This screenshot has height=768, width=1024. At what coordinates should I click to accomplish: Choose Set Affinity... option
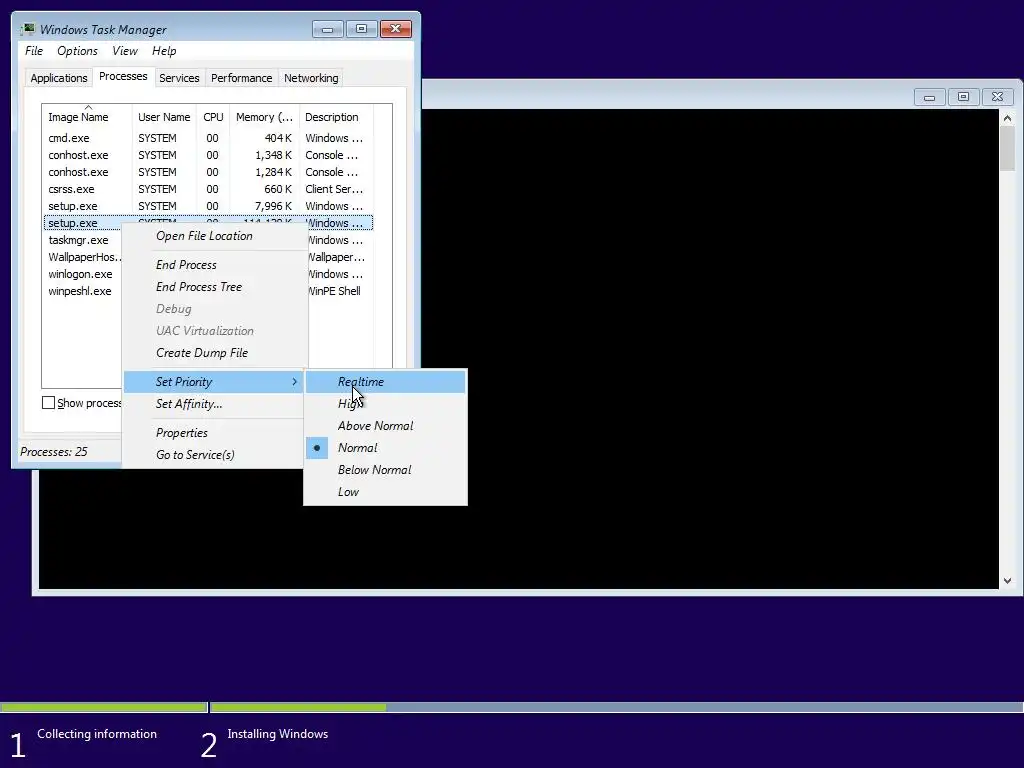[x=214, y=404]
